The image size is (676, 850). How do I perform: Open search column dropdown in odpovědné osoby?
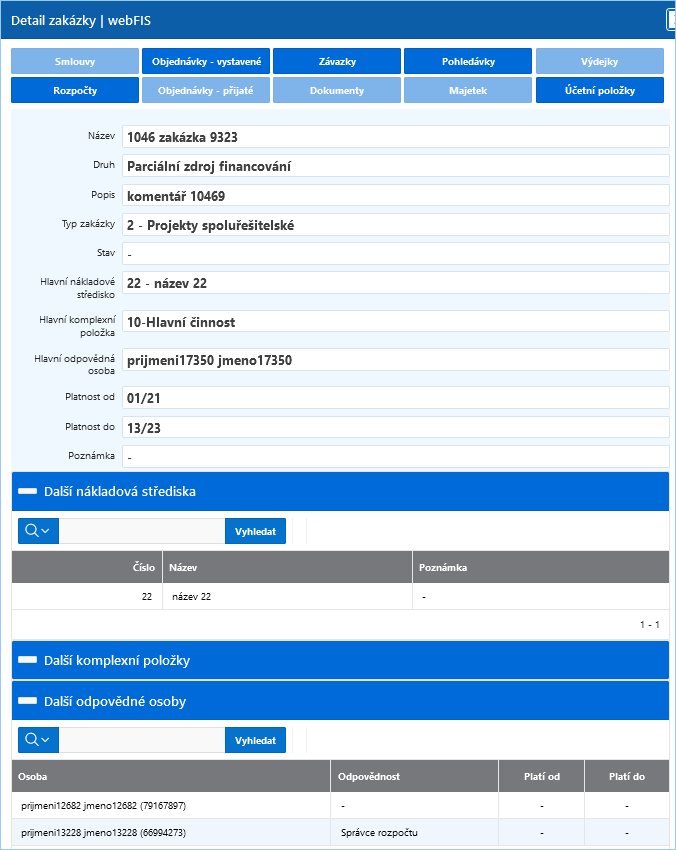pyautogui.click(x=38, y=739)
